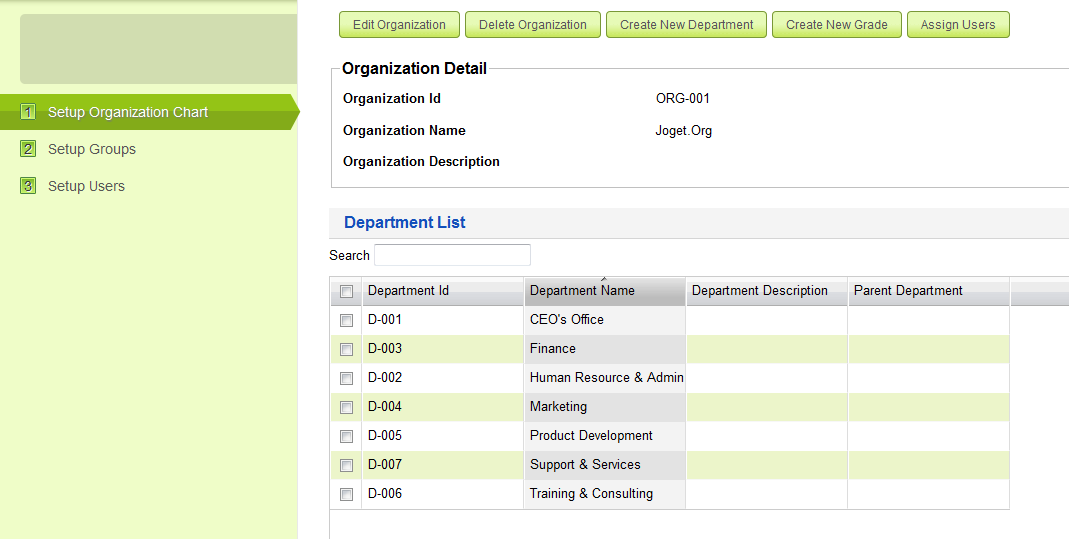1070x539 pixels.
Task: Open Setup Organization Chart step
Action: pyautogui.click(x=128, y=112)
